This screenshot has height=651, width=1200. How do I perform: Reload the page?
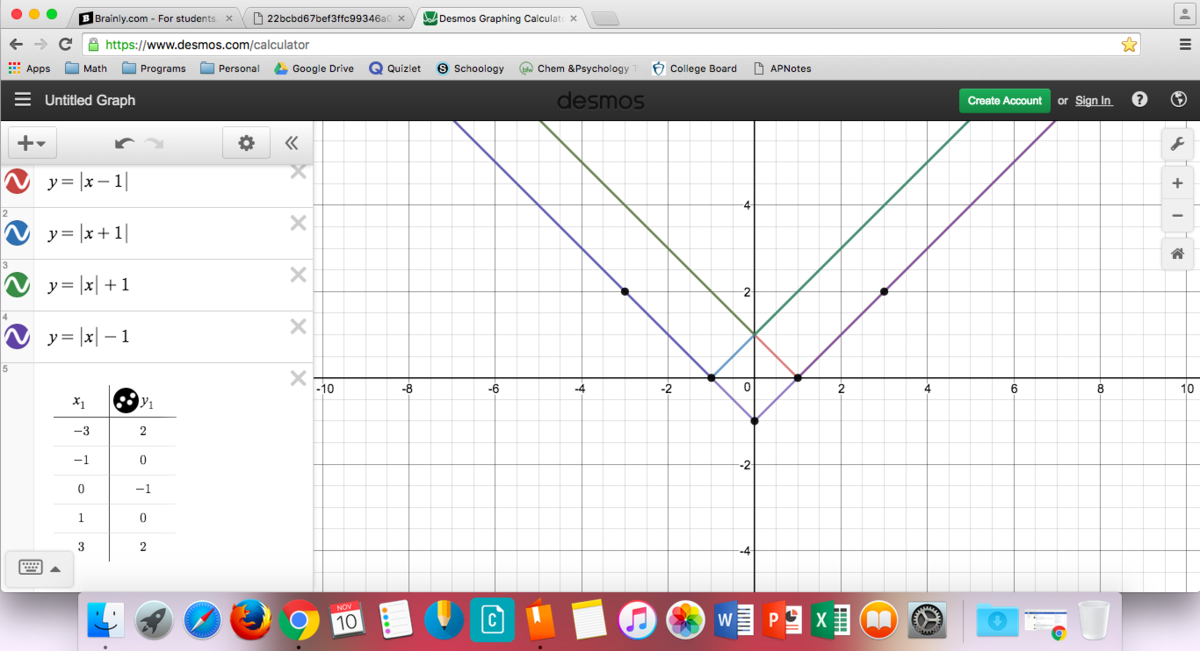coord(65,44)
